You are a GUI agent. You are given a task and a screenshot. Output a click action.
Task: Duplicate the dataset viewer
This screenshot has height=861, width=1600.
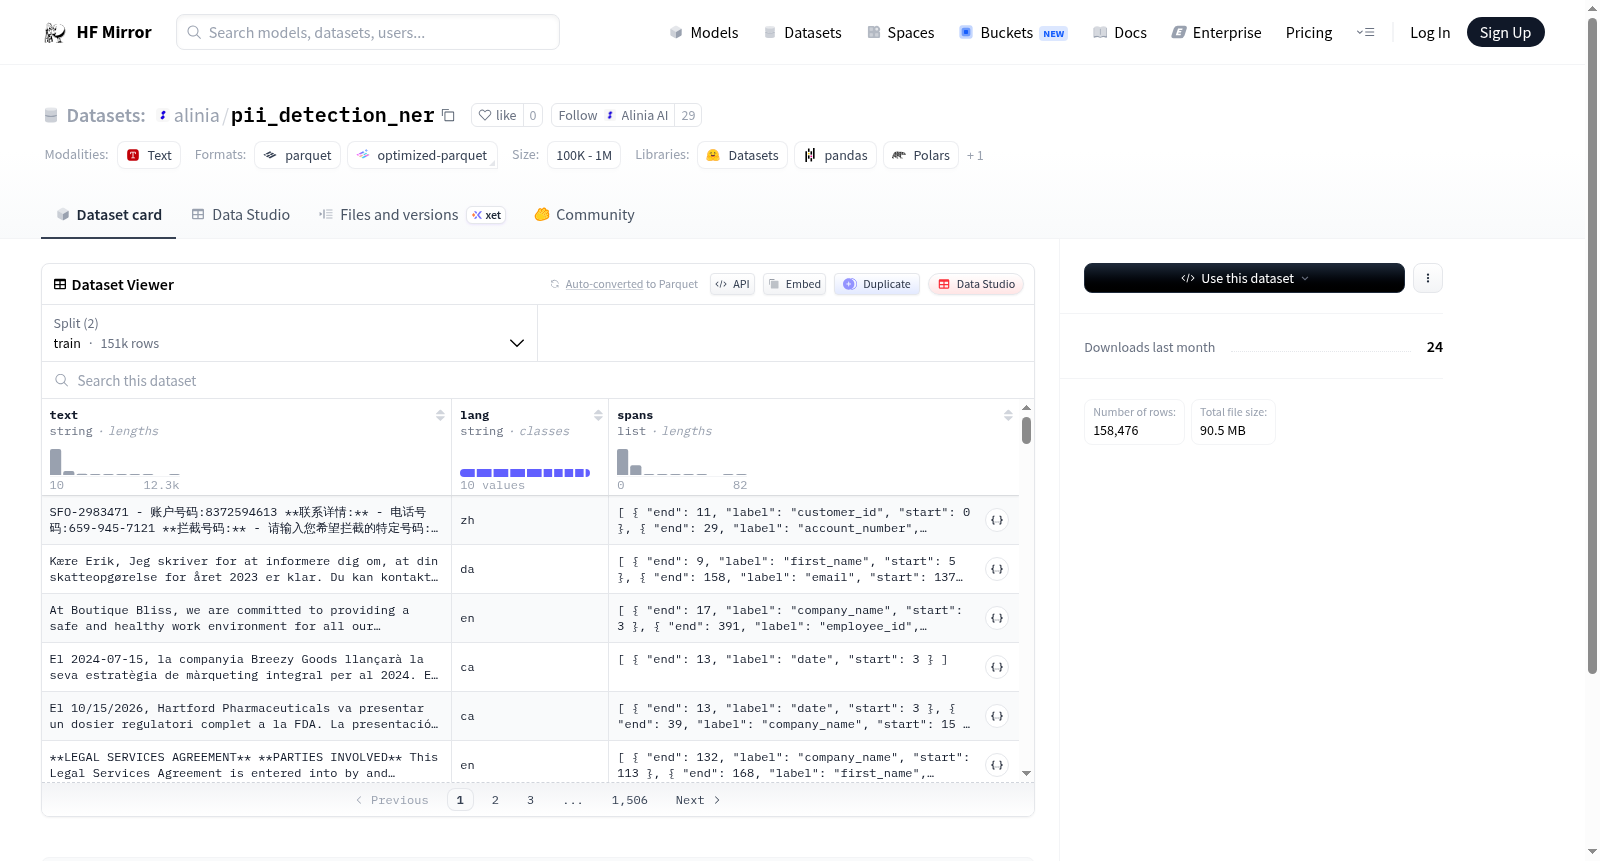[x=877, y=284]
